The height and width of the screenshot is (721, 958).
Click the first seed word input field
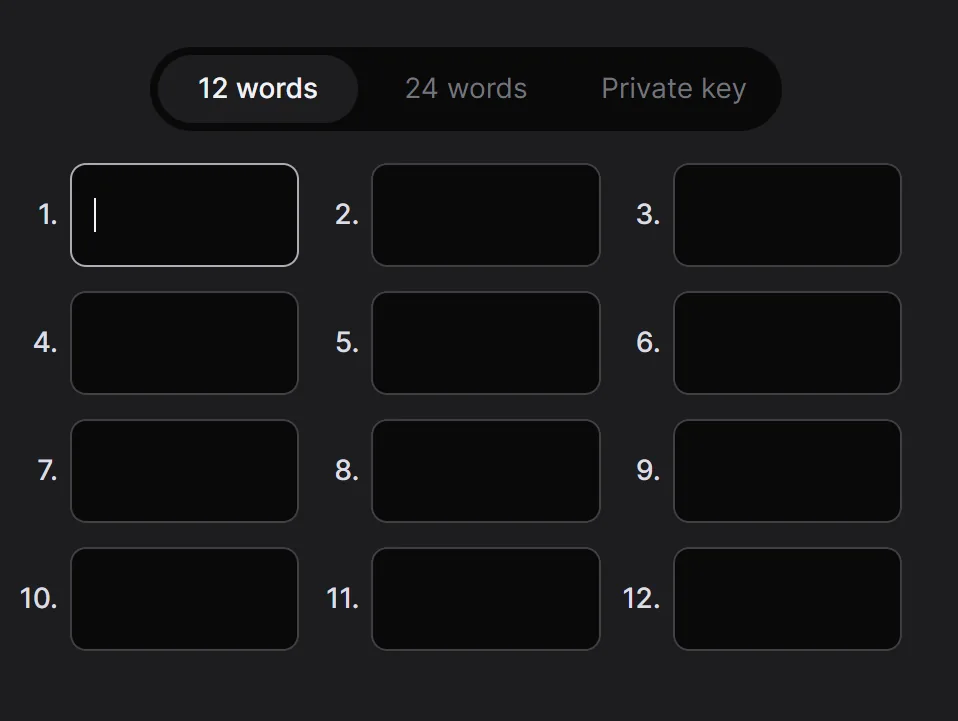click(184, 215)
